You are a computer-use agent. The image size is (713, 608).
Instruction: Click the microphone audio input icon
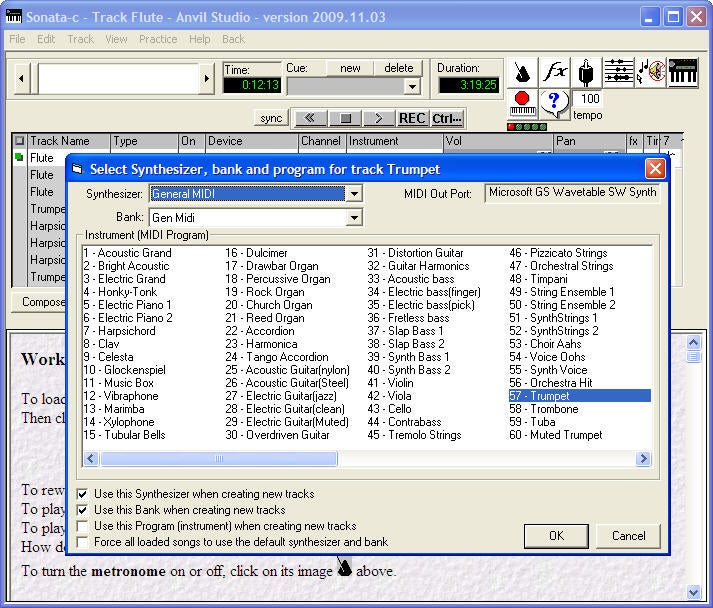click(586, 72)
